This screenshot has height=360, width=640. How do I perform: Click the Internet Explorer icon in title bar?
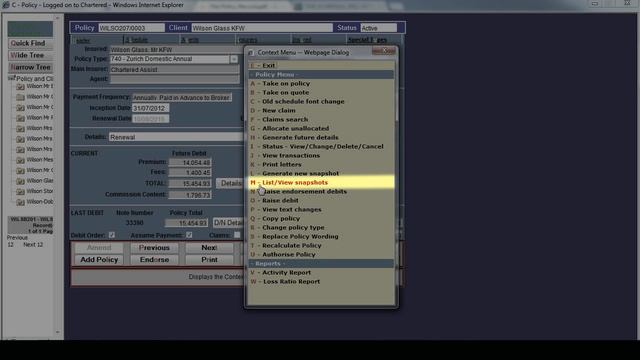[6, 5]
